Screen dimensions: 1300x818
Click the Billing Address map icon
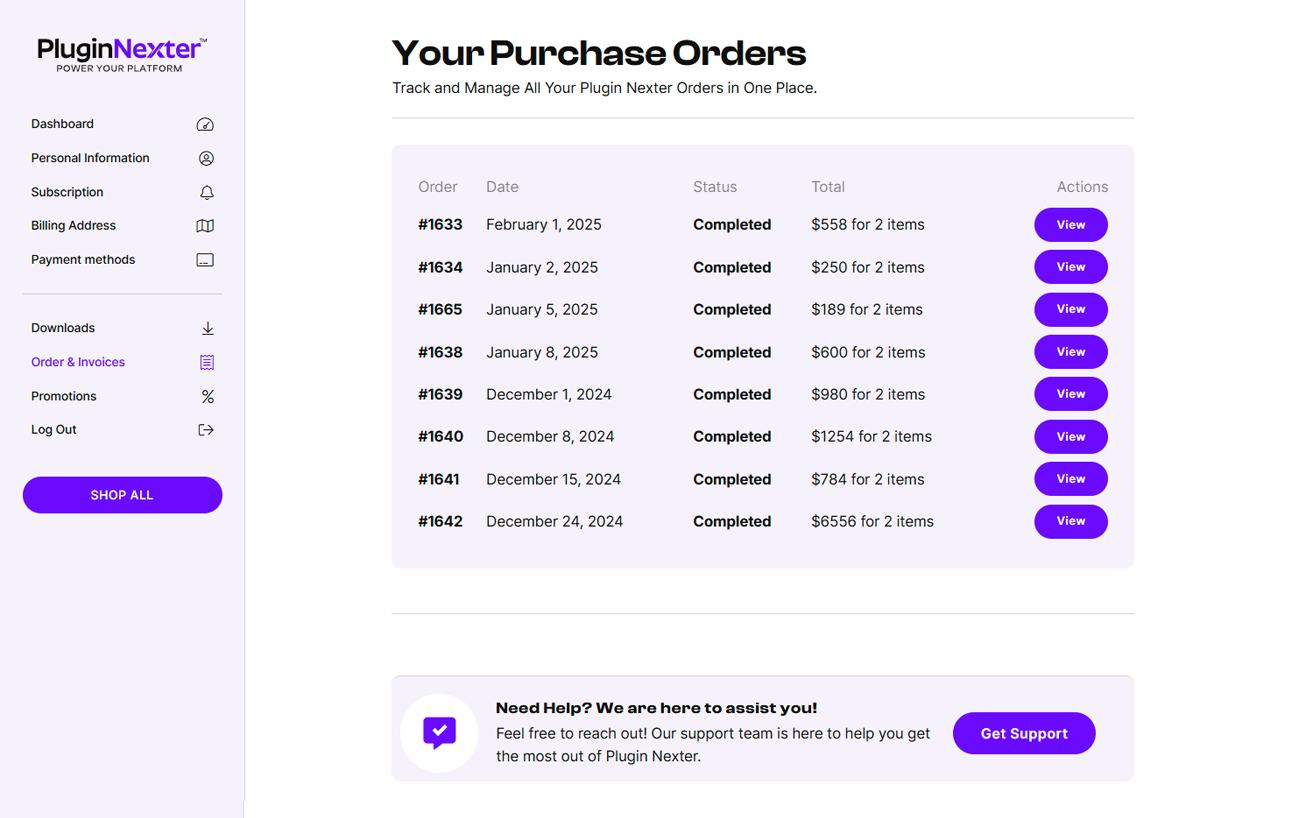[x=205, y=226]
